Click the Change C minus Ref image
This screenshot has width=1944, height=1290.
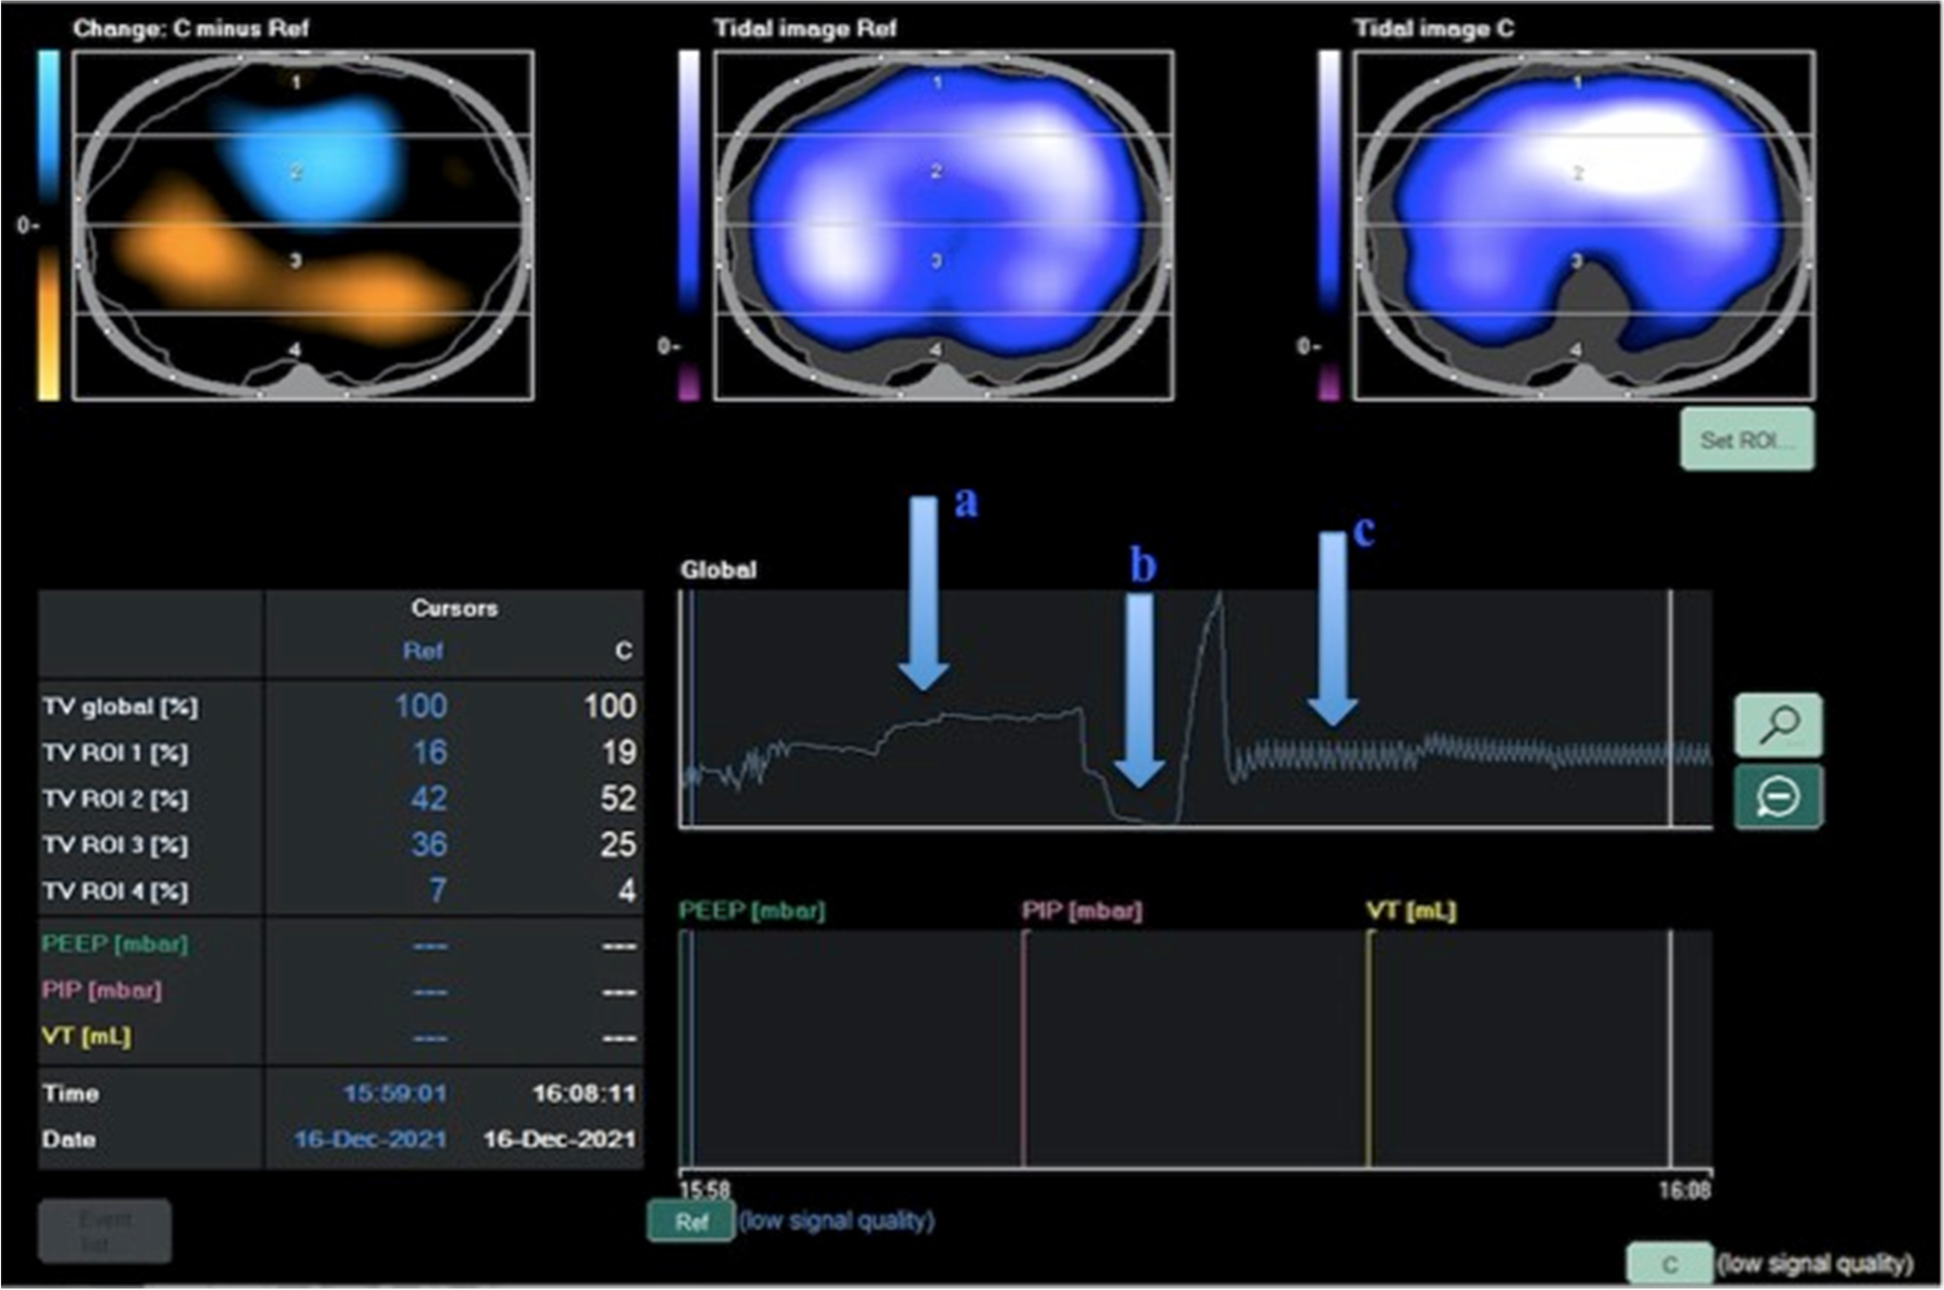303,225
